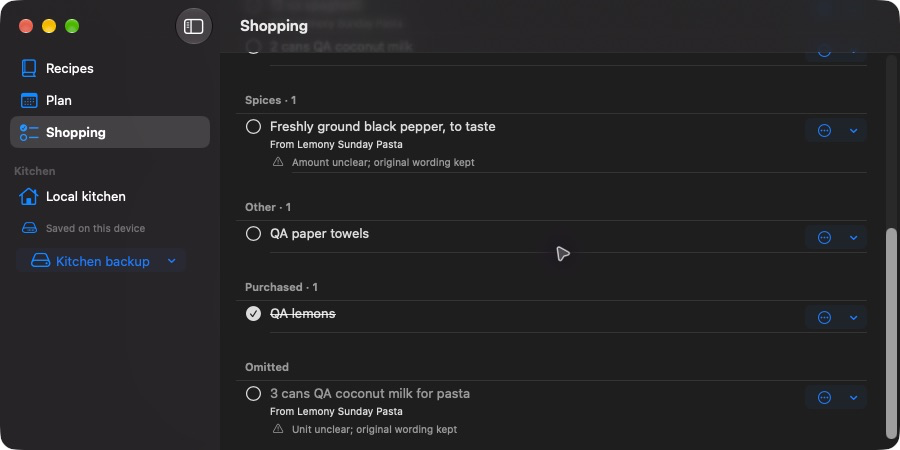Open more options for QA paper towels
This screenshot has width=900, height=450.
(x=824, y=237)
